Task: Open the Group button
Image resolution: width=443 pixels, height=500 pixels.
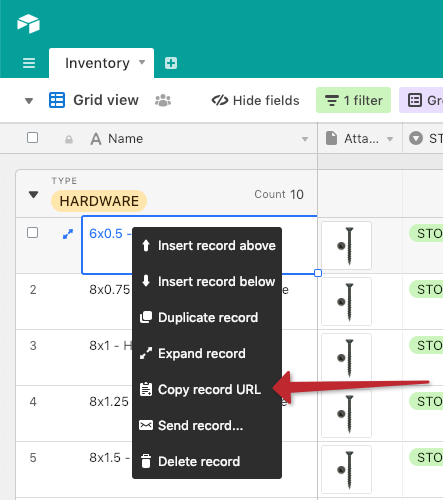Action: tap(421, 100)
